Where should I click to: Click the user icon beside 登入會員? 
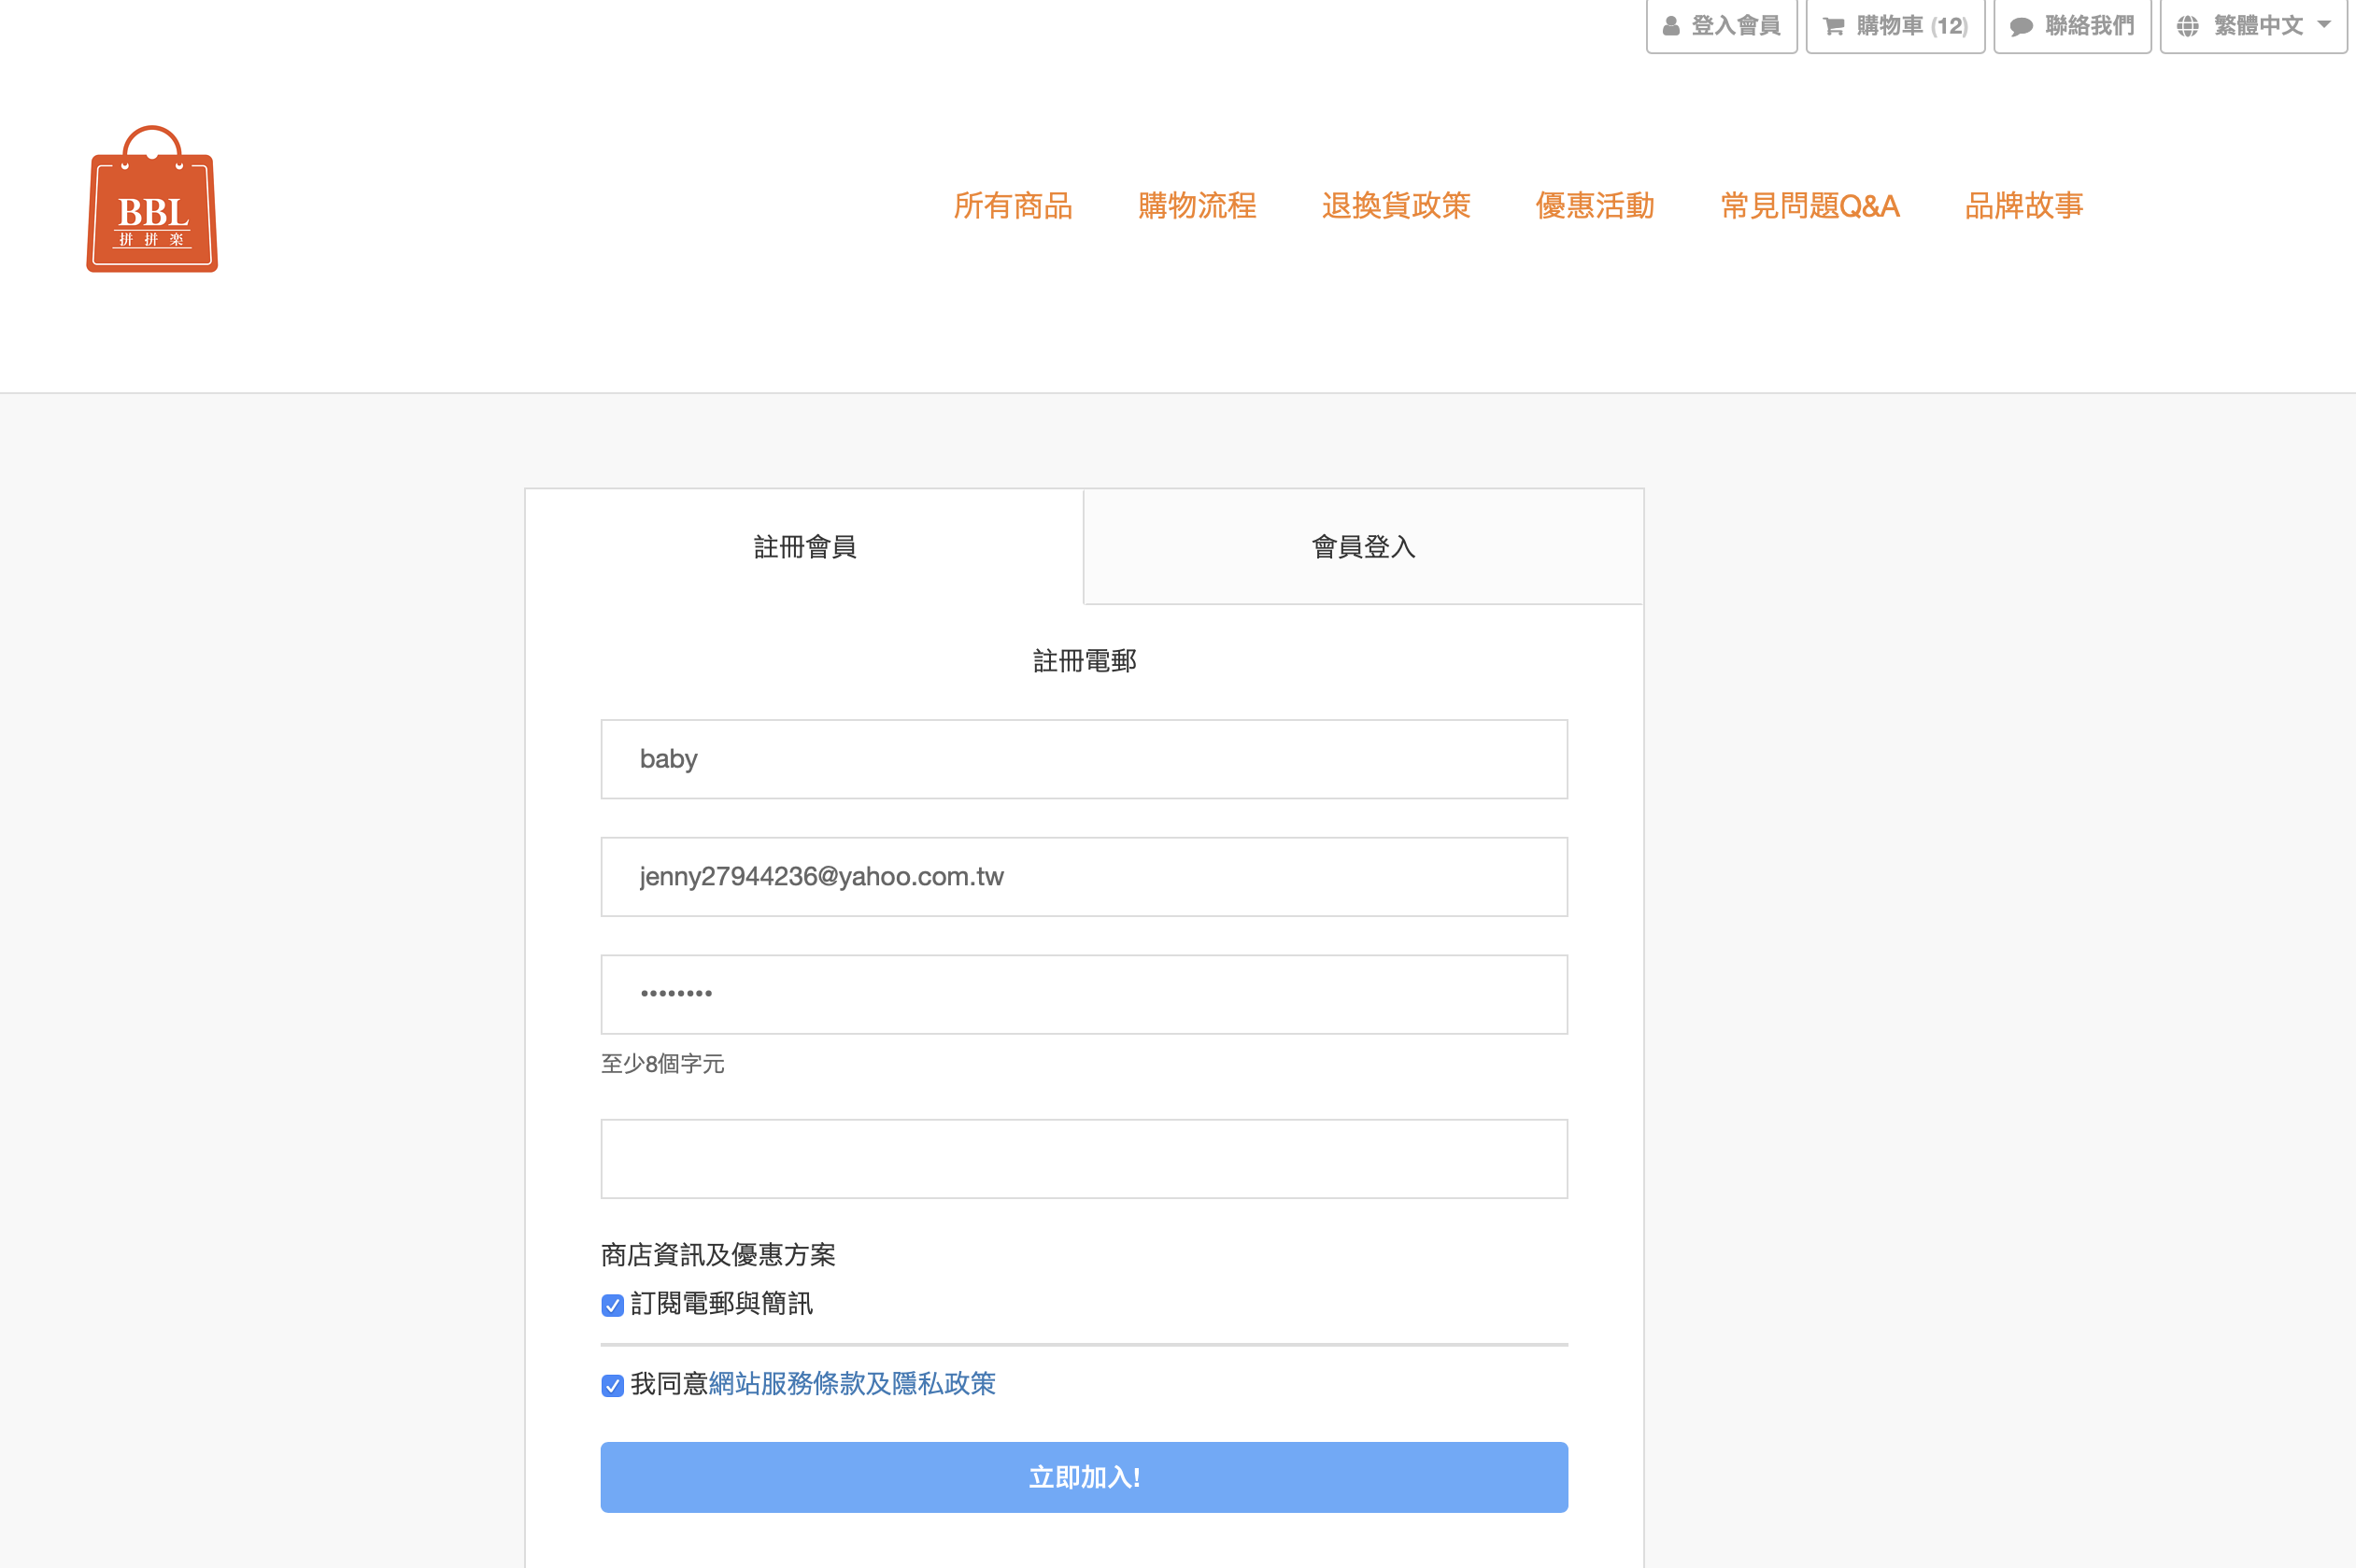tap(1671, 26)
